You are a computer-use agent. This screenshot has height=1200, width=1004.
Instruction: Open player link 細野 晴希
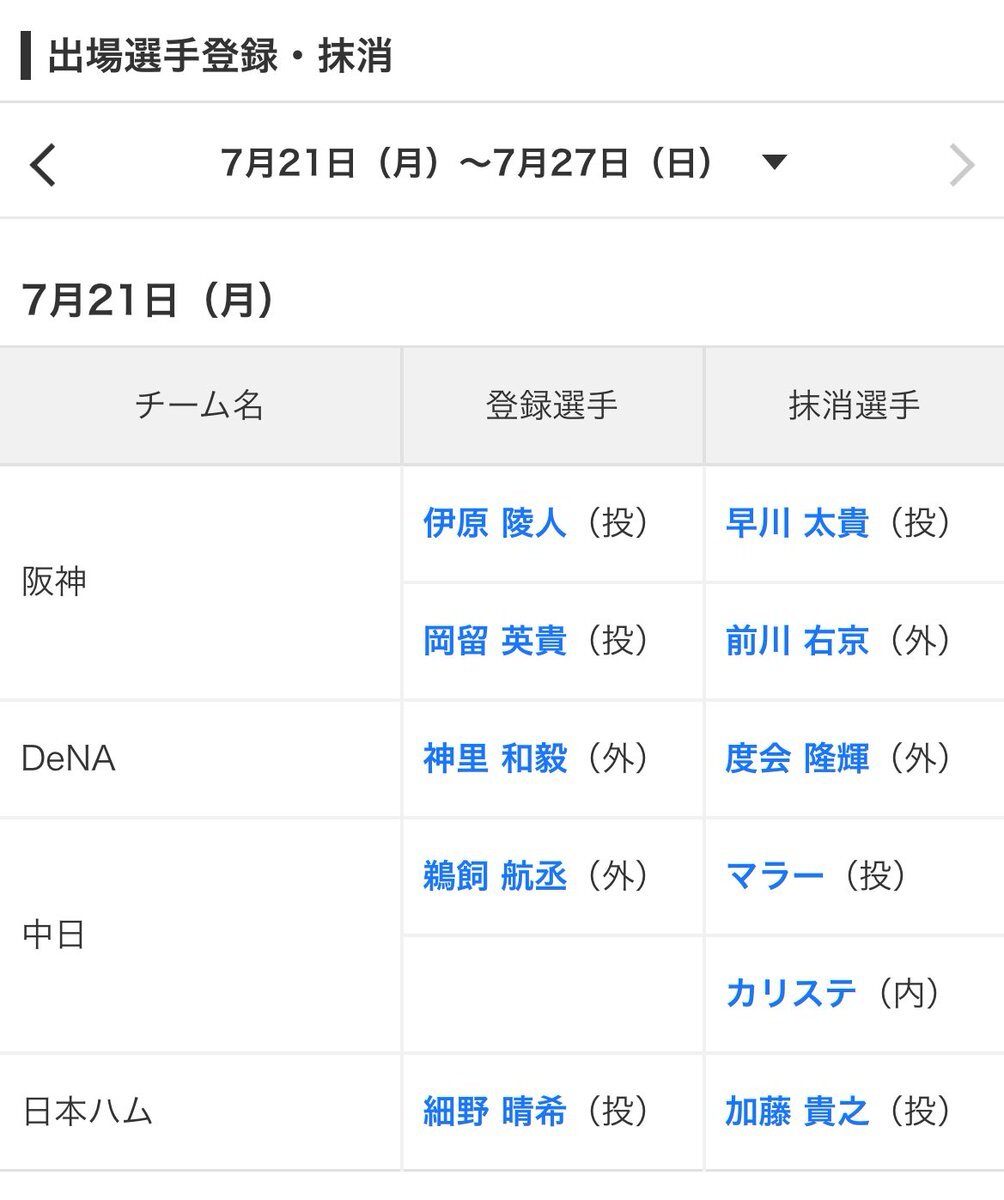[x=495, y=1112]
